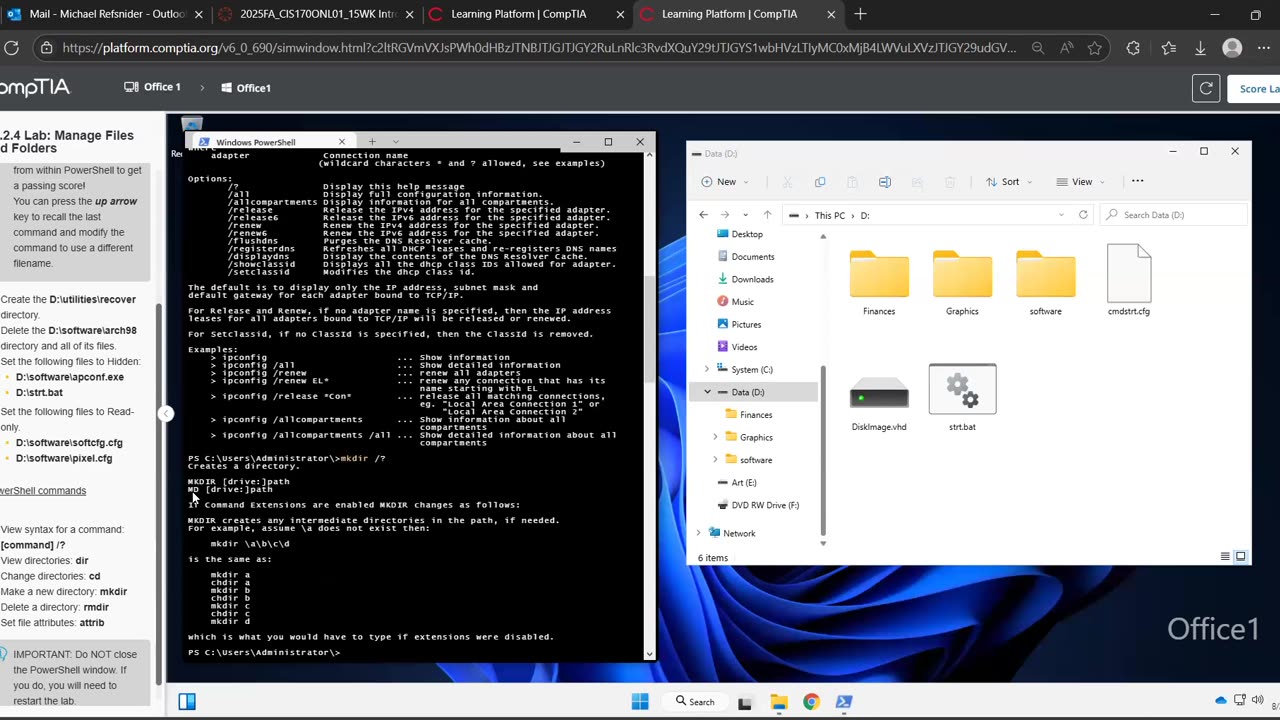
Task: Open recent locations dropdown beside navigation arrows
Action: coord(745,215)
